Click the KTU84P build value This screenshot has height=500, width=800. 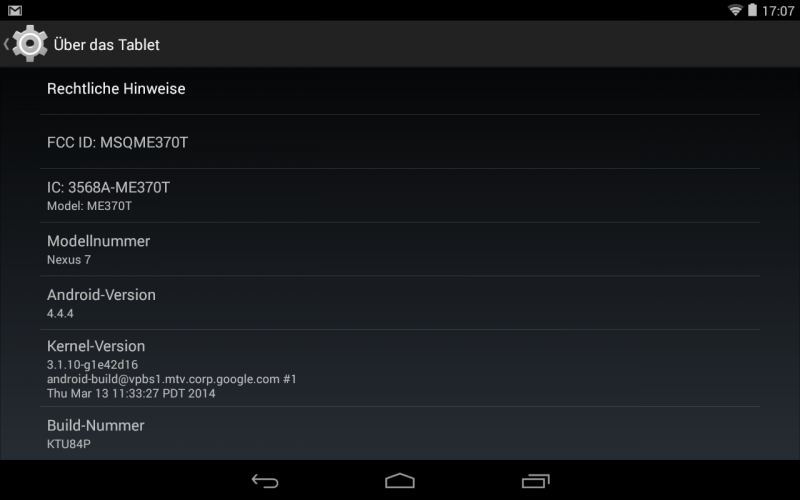69,444
